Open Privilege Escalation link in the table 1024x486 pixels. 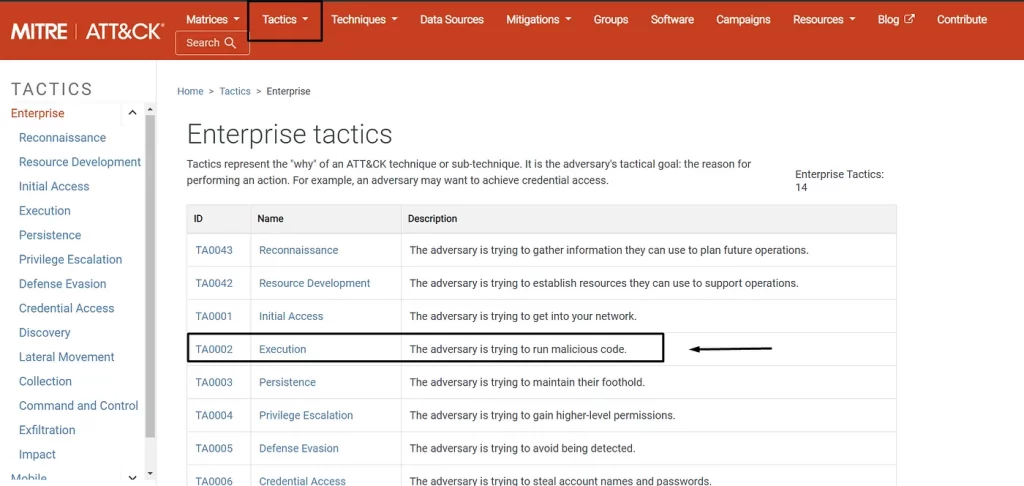pos(306,415)
